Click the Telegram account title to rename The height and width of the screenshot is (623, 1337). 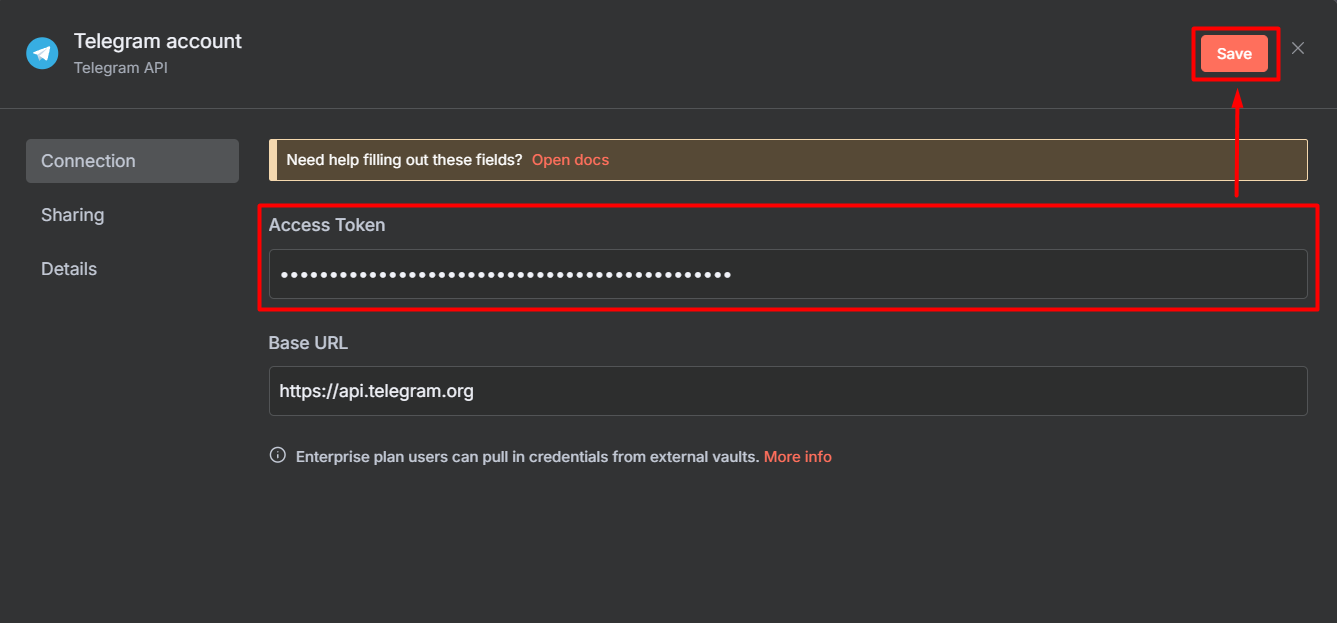(x=158, y=41)
